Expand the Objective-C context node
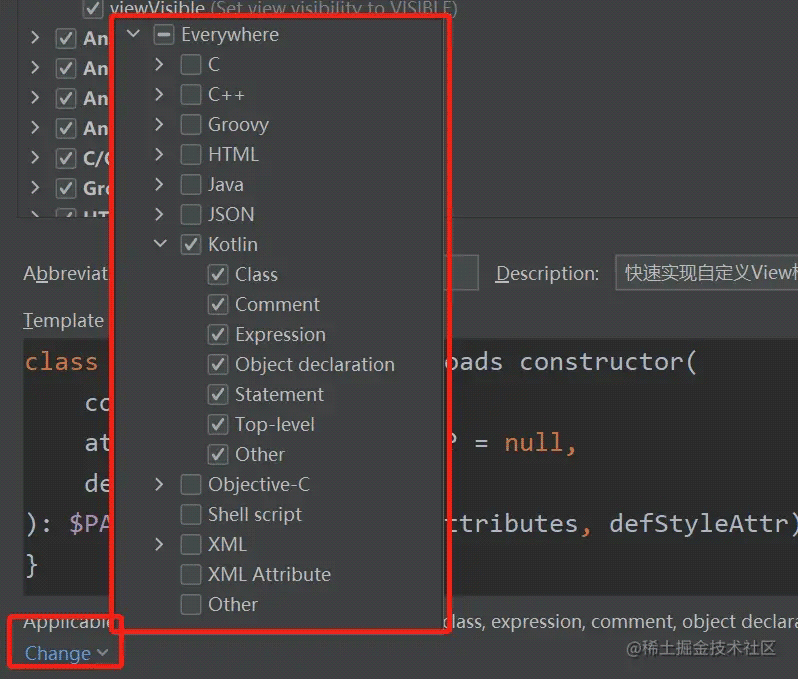Viewport: 798px width, 679px height. pyautogui.click(x=160, y=484)
